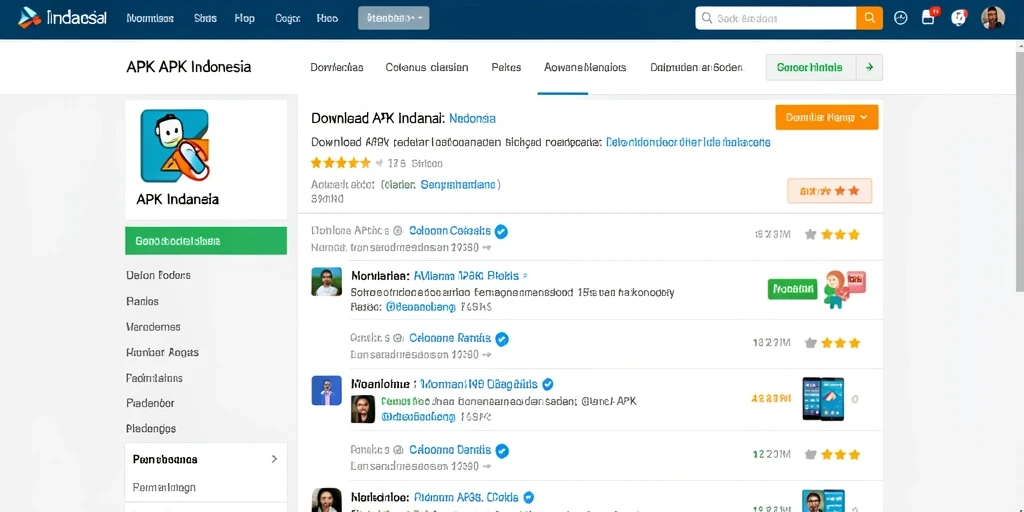Click the gold star rating under the description
1024x512 pixels.
(x=340, y=163)
